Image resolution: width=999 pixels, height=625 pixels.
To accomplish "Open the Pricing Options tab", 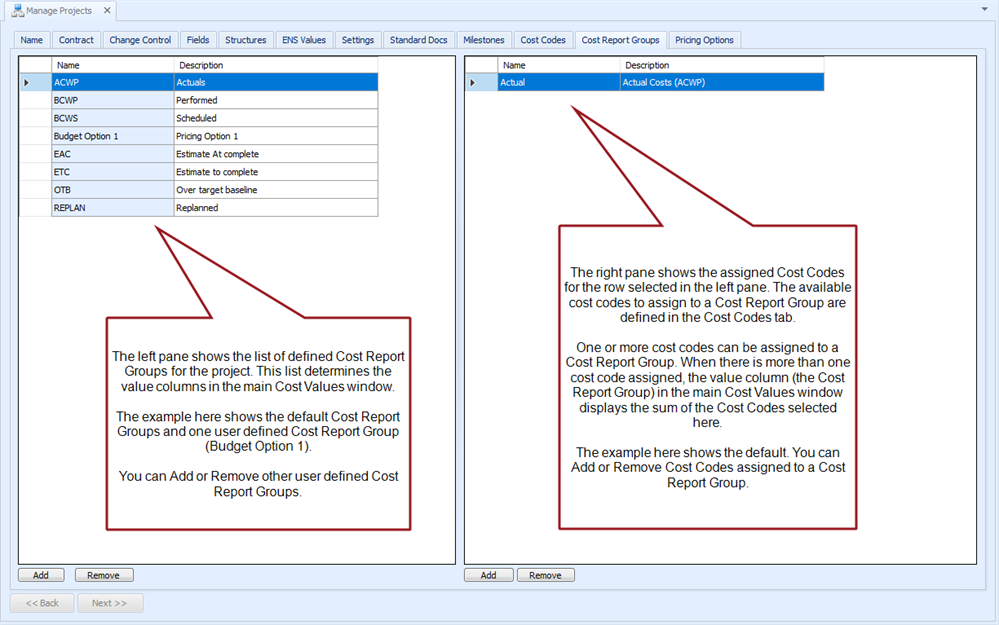I will pos(704,40).
